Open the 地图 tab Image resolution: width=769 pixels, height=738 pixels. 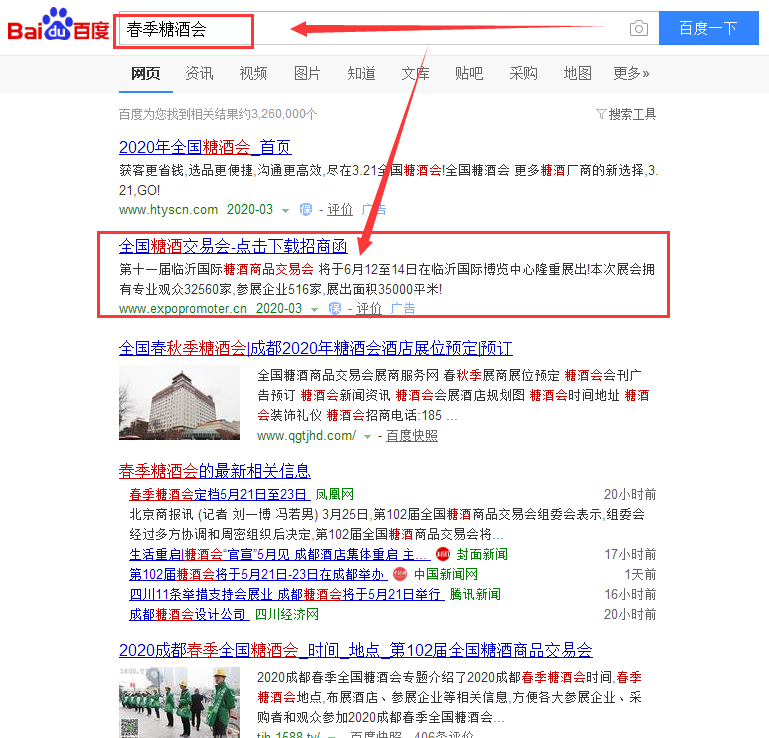[x=577, y=73]
